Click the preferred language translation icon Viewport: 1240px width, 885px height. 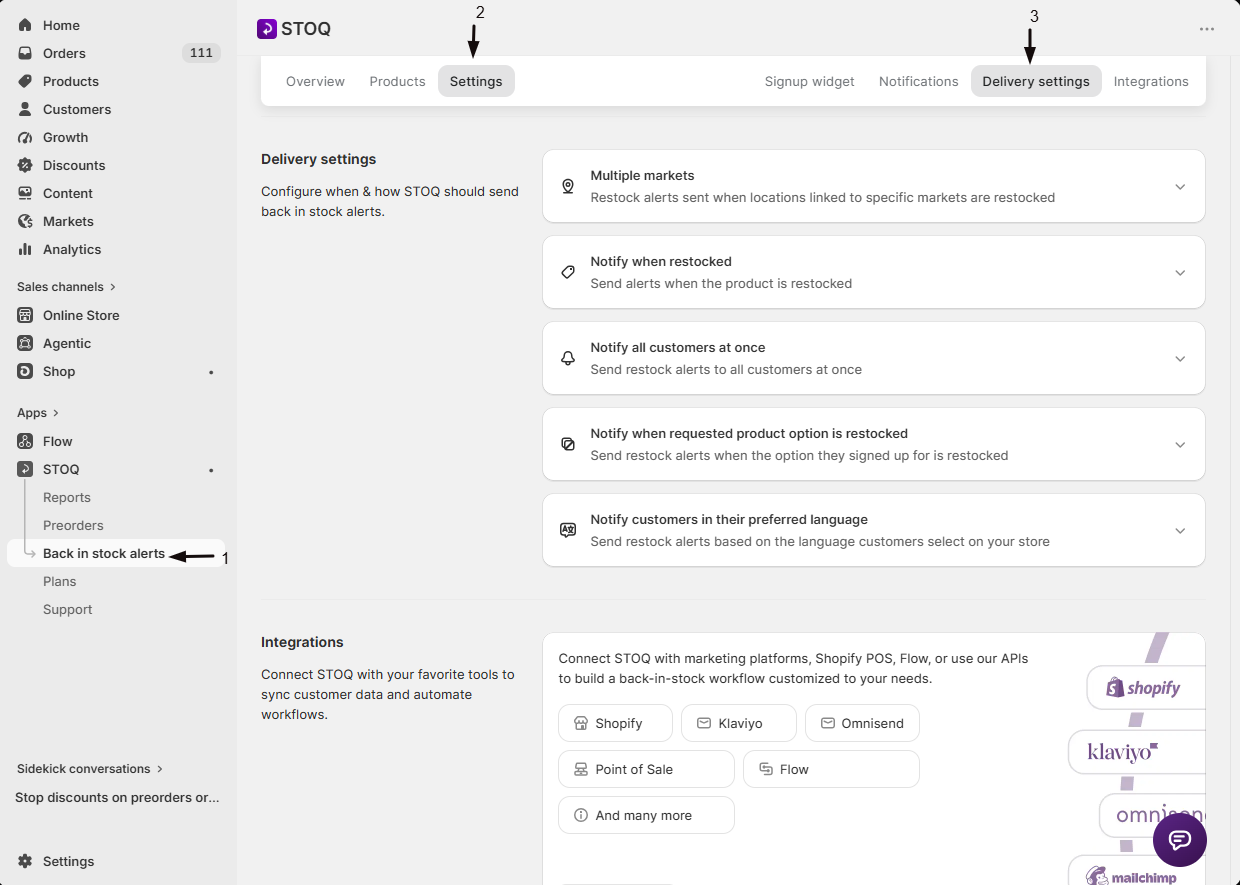coord(568,530)
